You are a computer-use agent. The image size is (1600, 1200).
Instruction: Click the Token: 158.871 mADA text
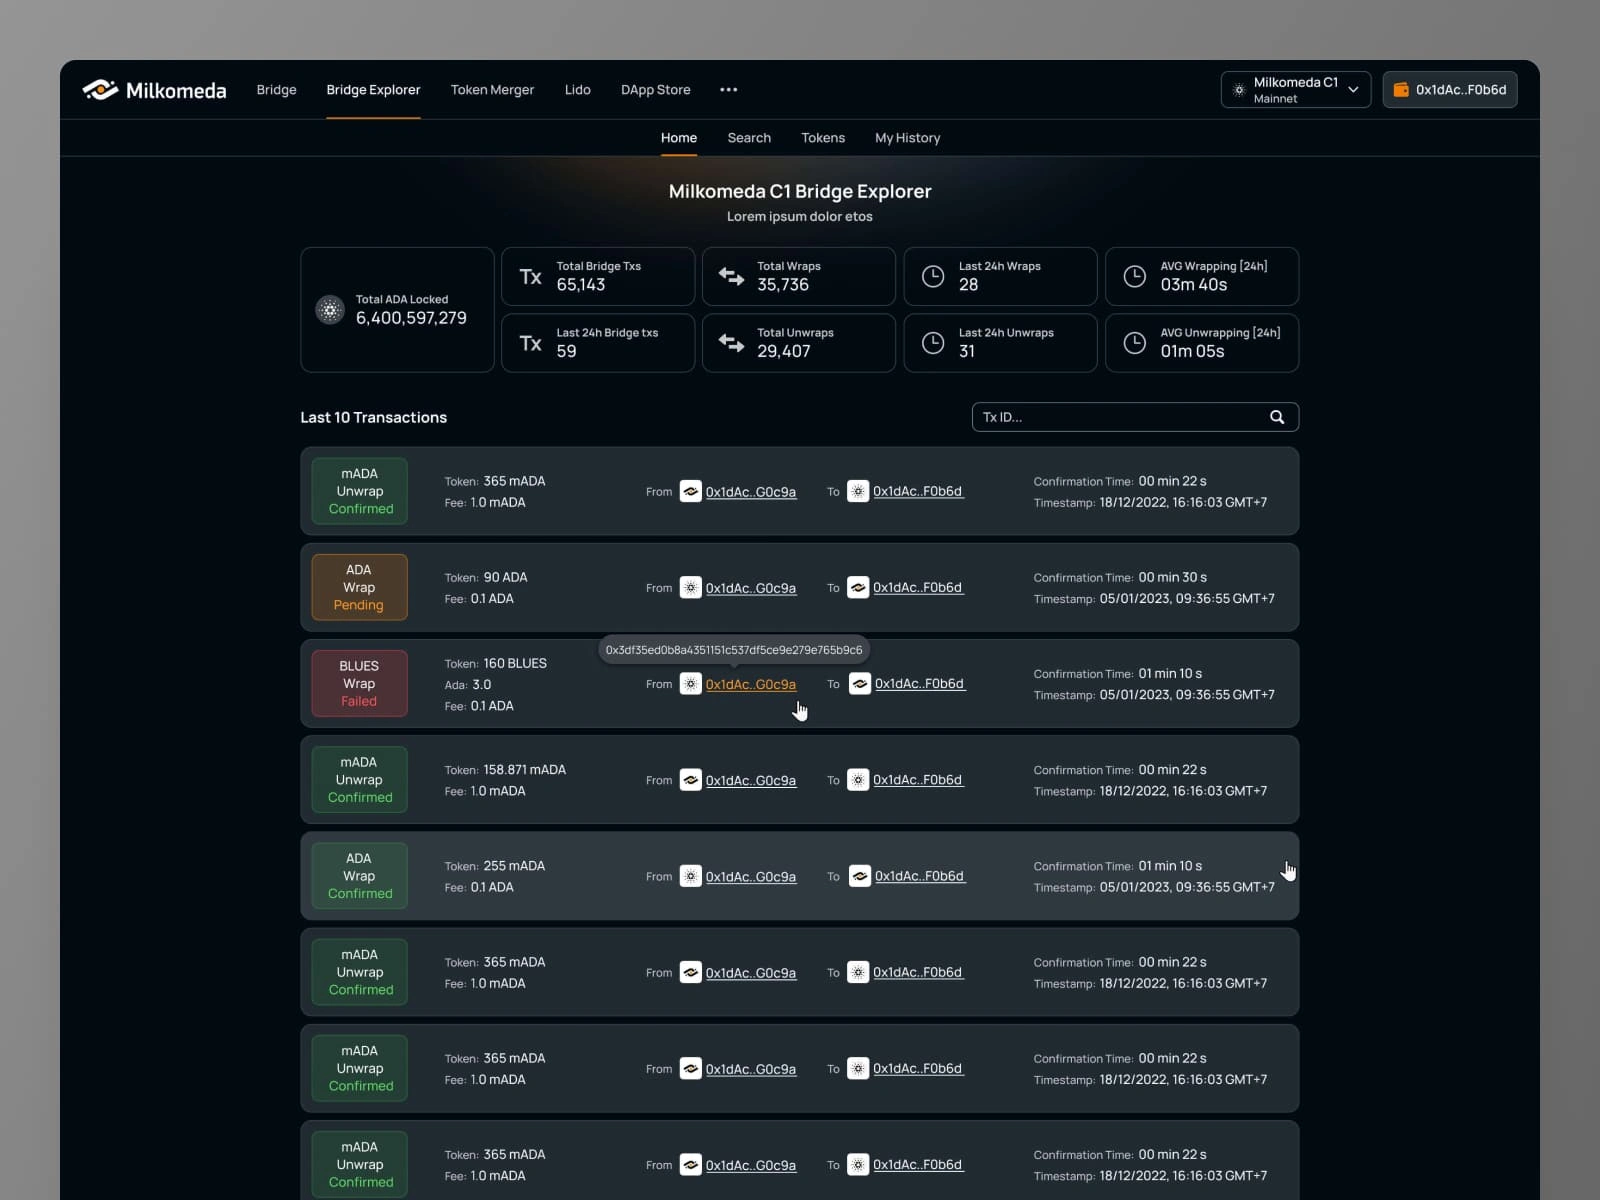pos(505,770)
